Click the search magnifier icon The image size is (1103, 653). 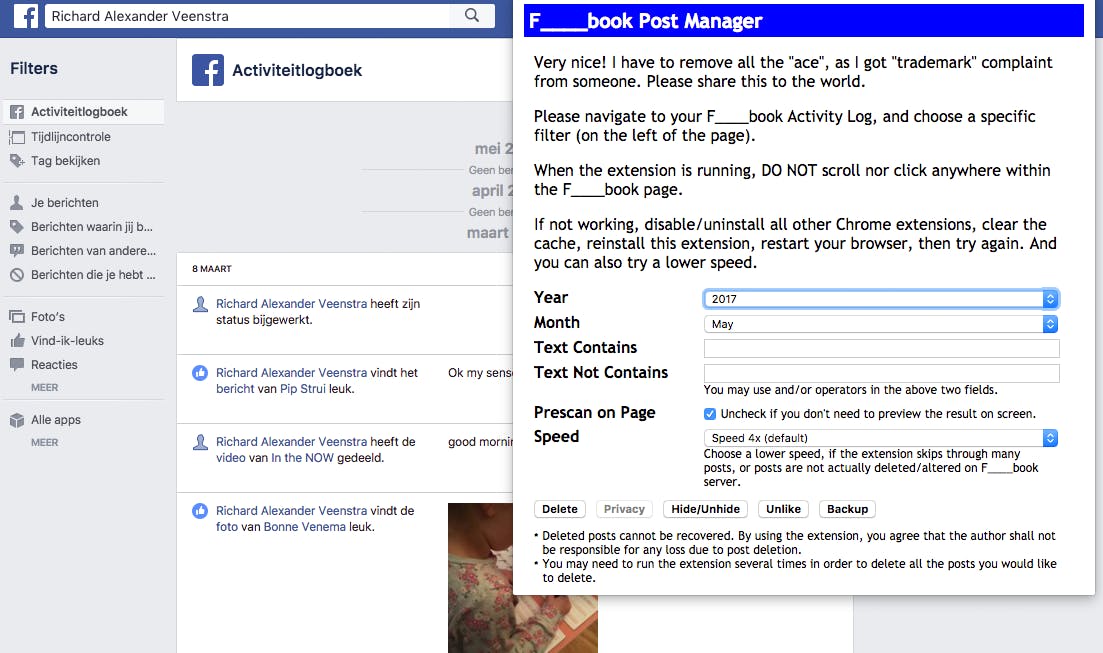pos(472,15)
